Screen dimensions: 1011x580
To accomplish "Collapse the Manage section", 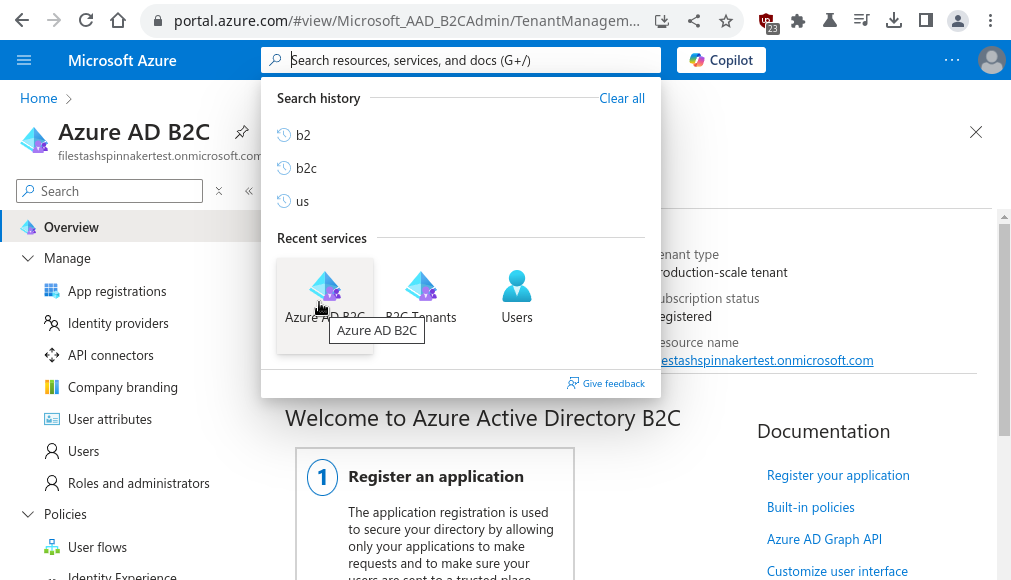I will (x=28, y=258).
